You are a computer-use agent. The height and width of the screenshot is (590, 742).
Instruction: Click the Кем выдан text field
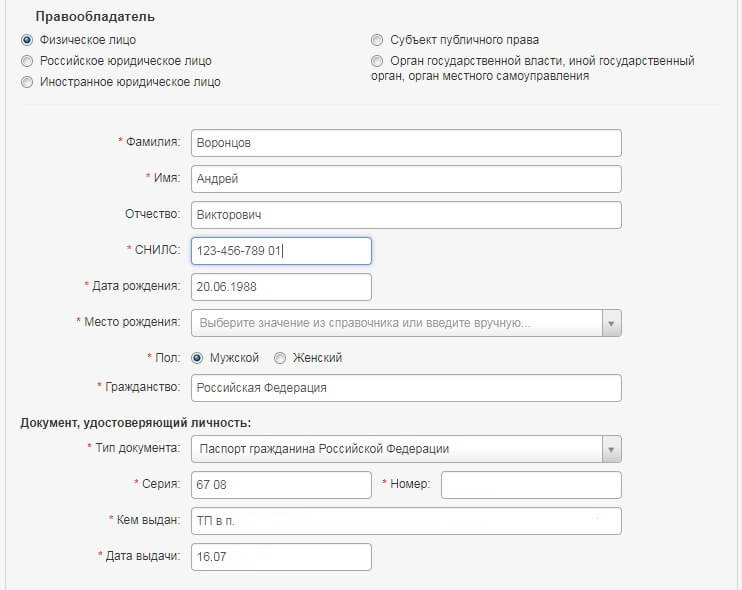pyautogui.click(x=406, y=521)
